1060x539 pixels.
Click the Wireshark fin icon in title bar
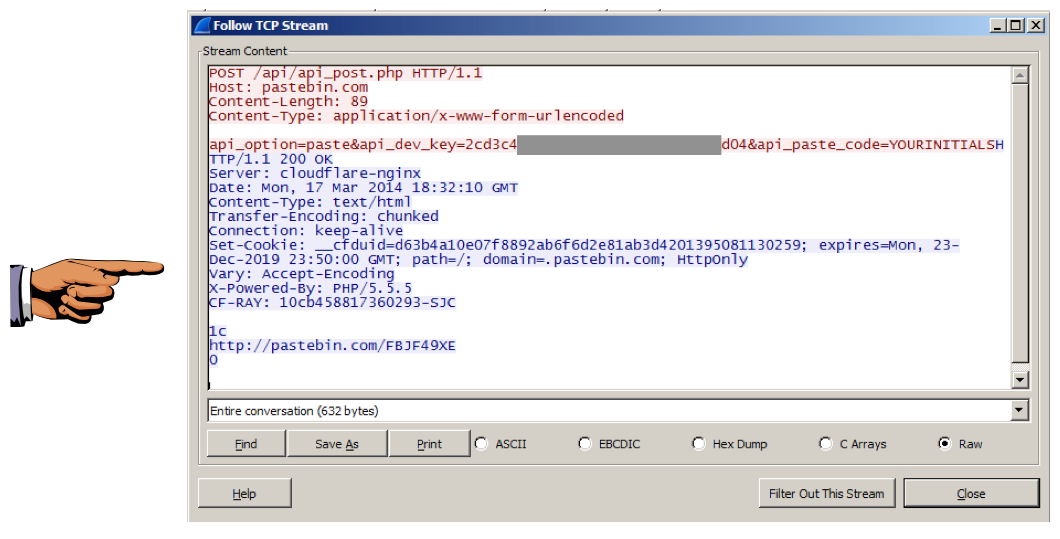202,26
